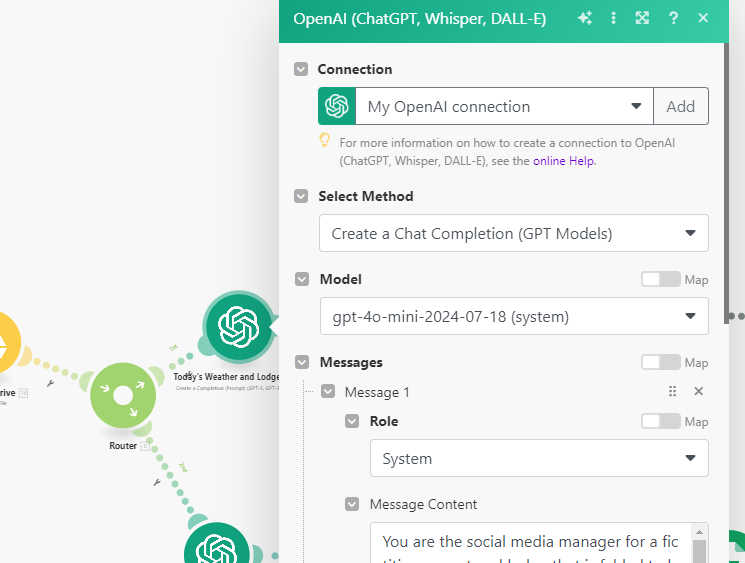
Task: Open the Create a Chat Completion method dropdown
Action: pos(514,233)
